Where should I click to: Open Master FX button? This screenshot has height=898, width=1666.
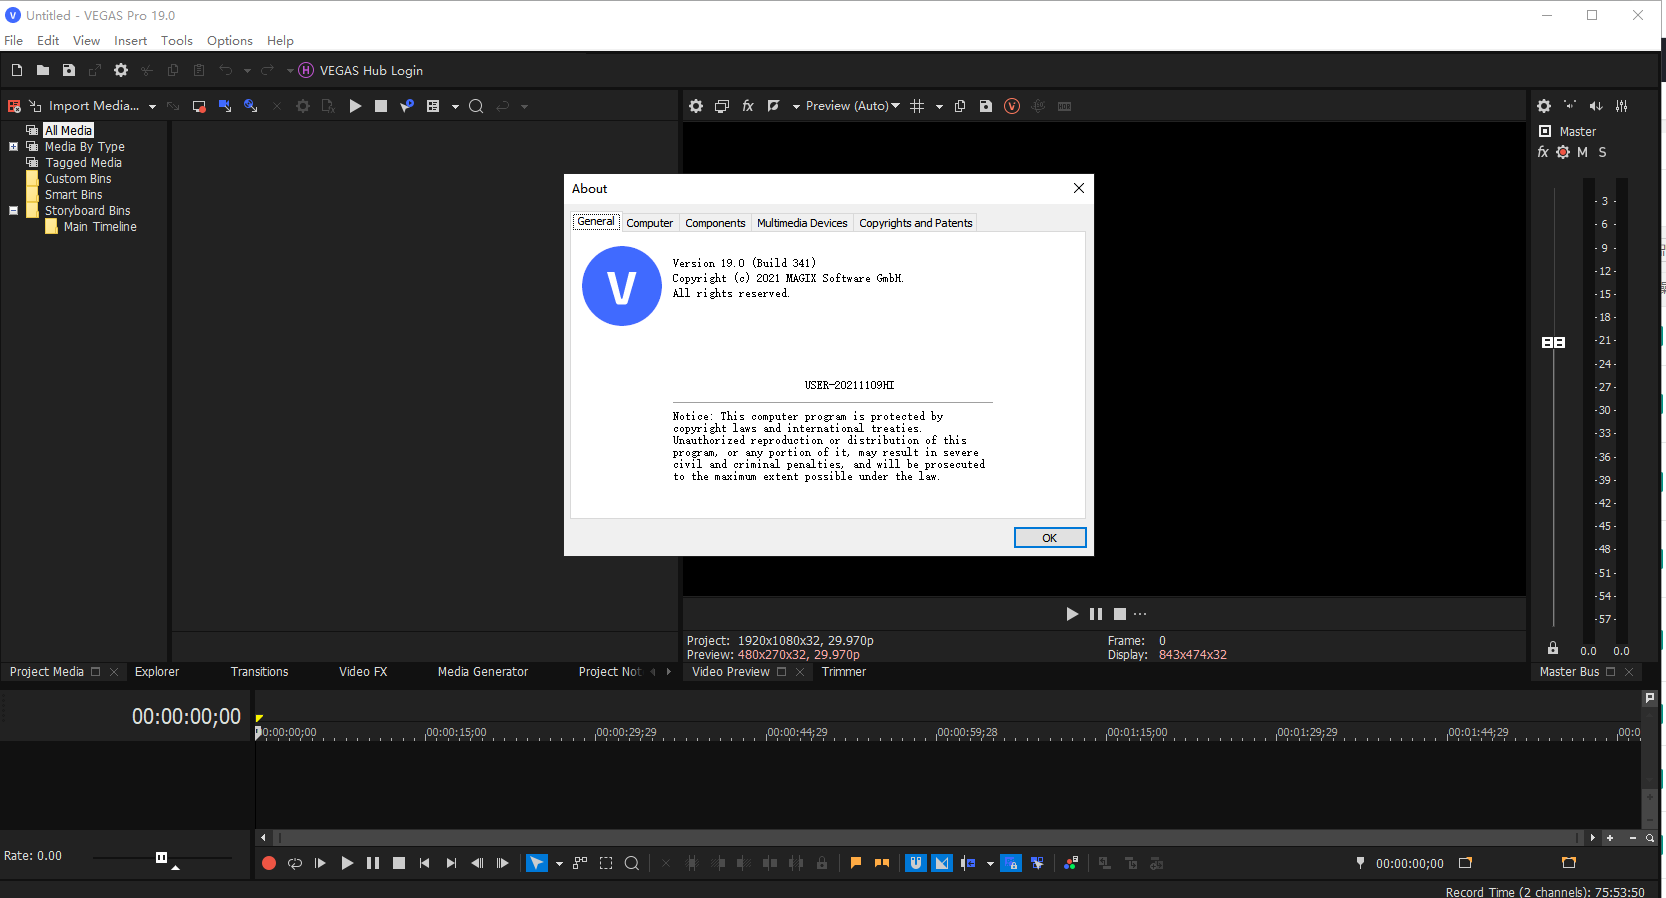click(x=1543, y=152)
